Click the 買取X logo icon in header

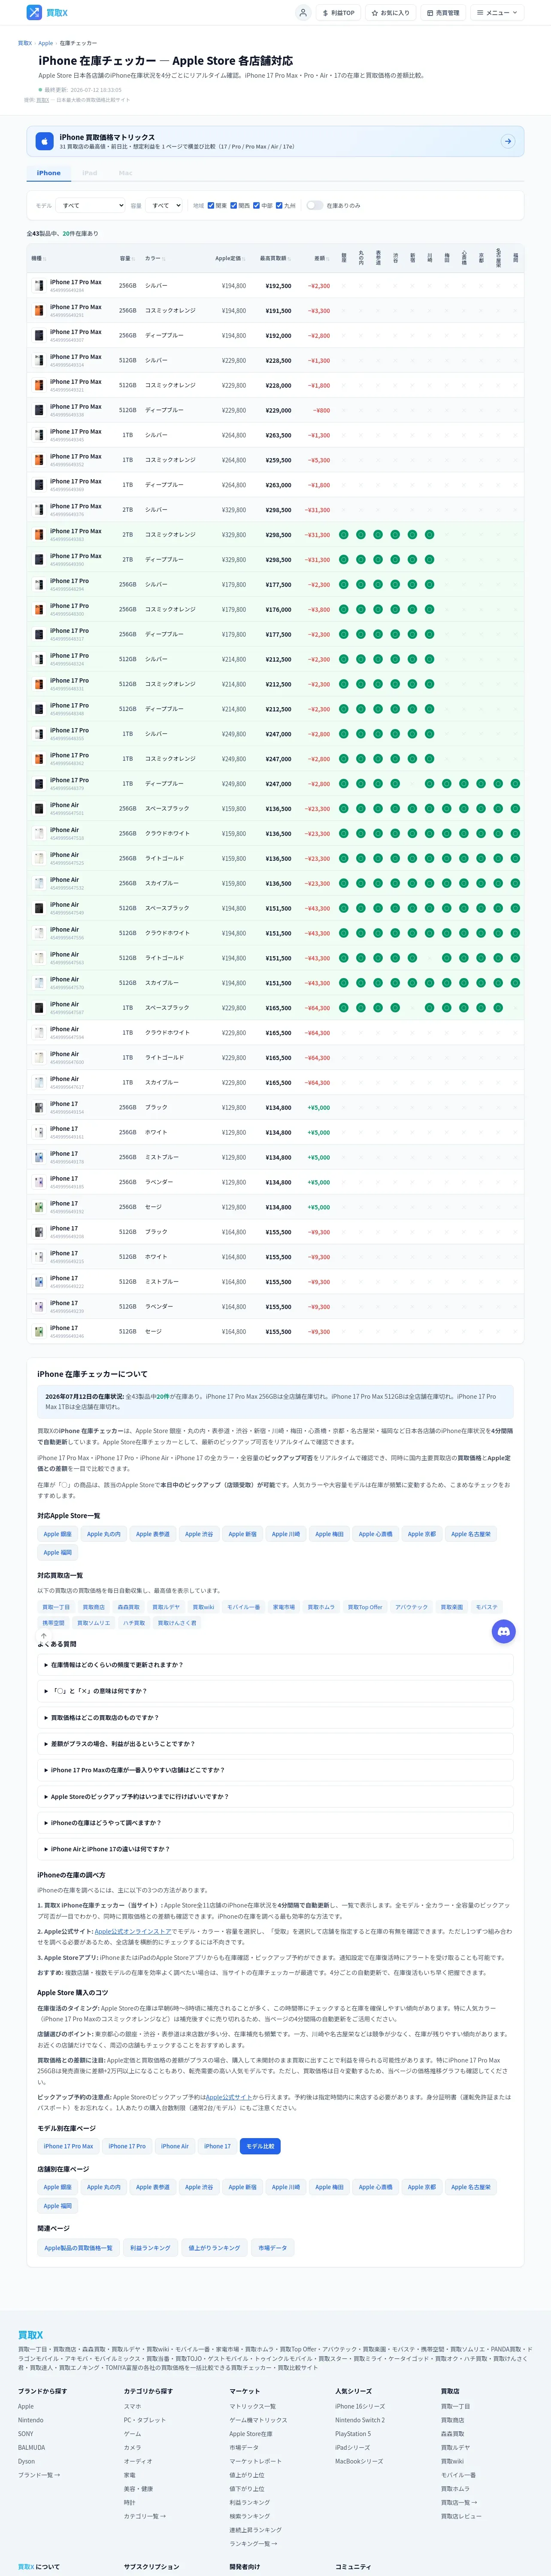tap(34, 13)
